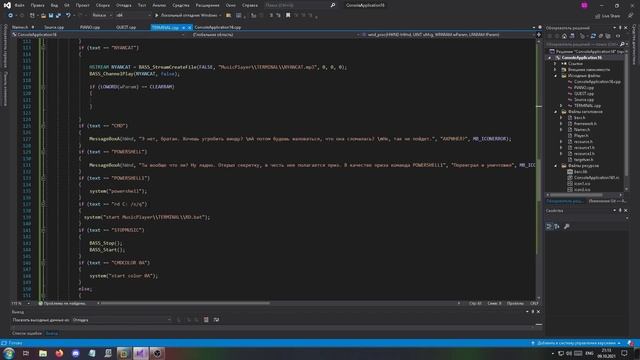Open the notification center icon in taskbar
The height and width of the screenshot is (360, 640).
tap(624, 353)
